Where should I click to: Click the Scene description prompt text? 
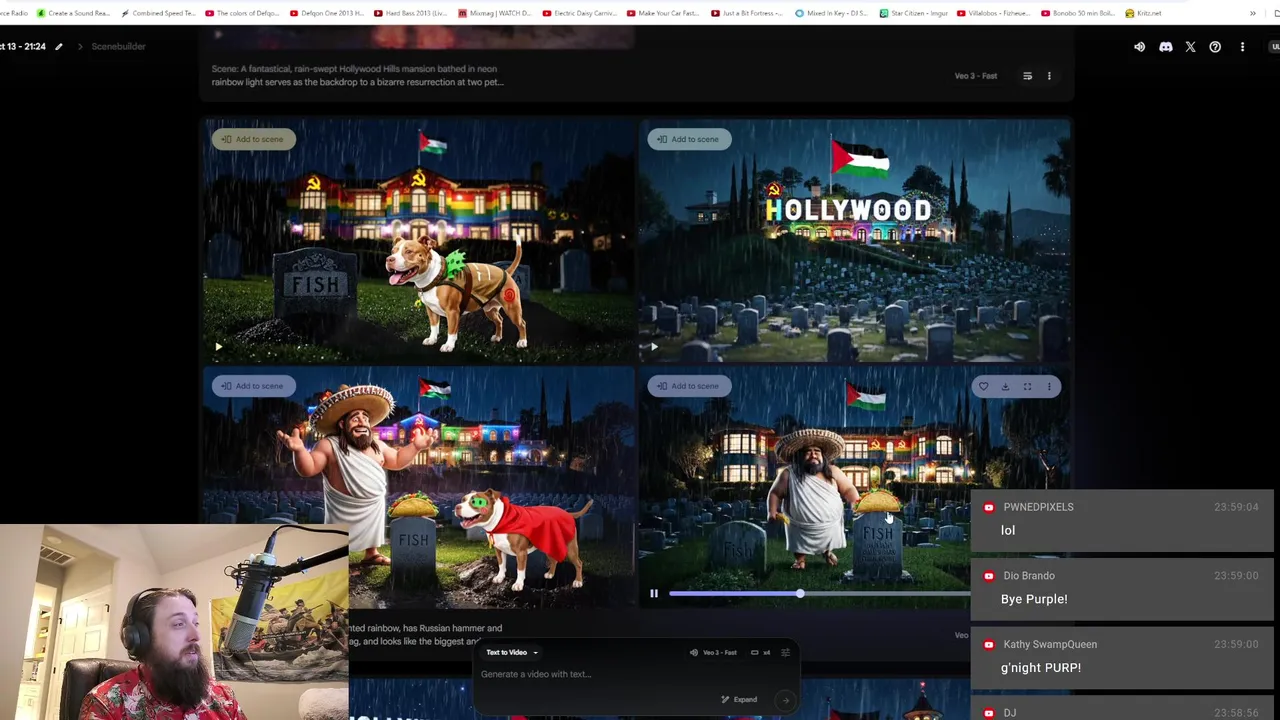coord(357,76)
